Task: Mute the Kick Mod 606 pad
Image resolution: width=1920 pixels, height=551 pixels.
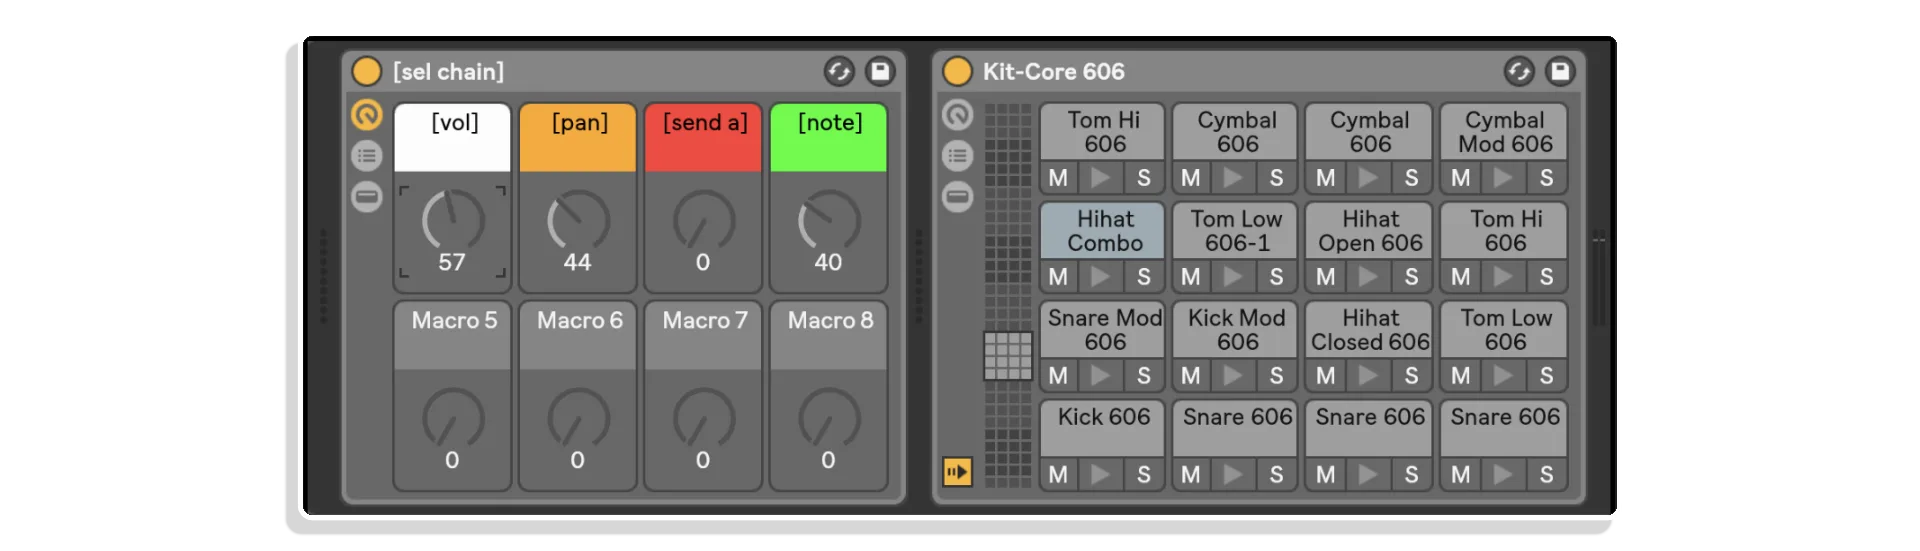Action: (x=1191, y=375)
